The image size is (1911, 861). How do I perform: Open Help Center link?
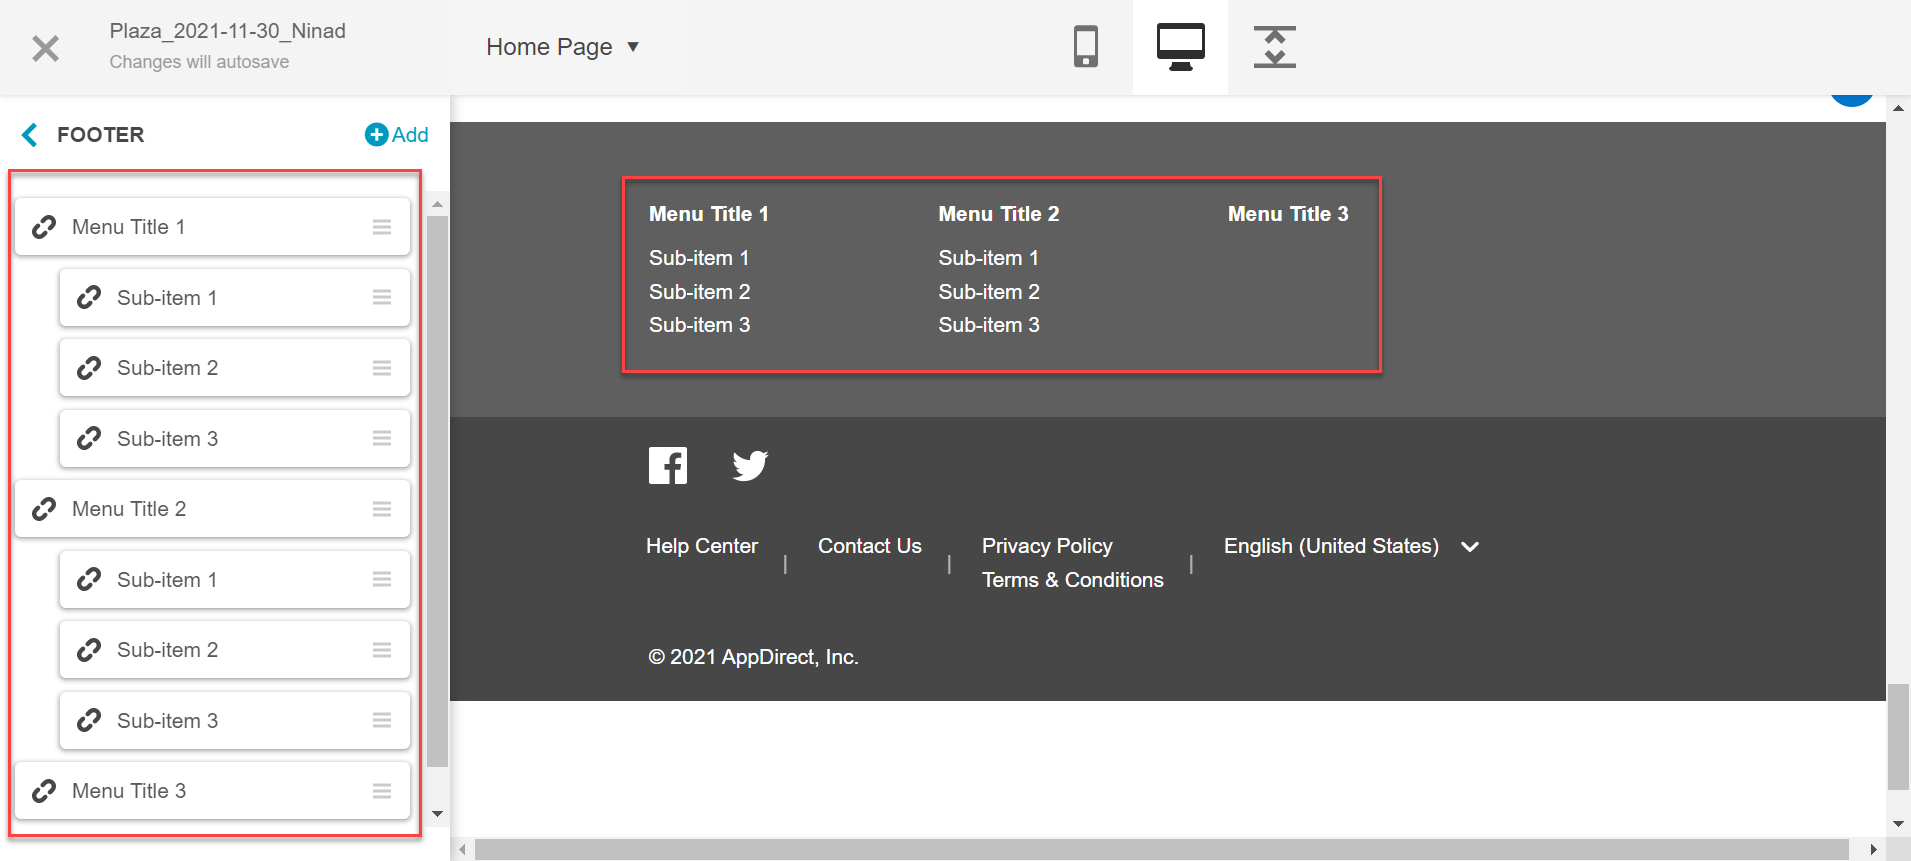[x=702, y=546]
